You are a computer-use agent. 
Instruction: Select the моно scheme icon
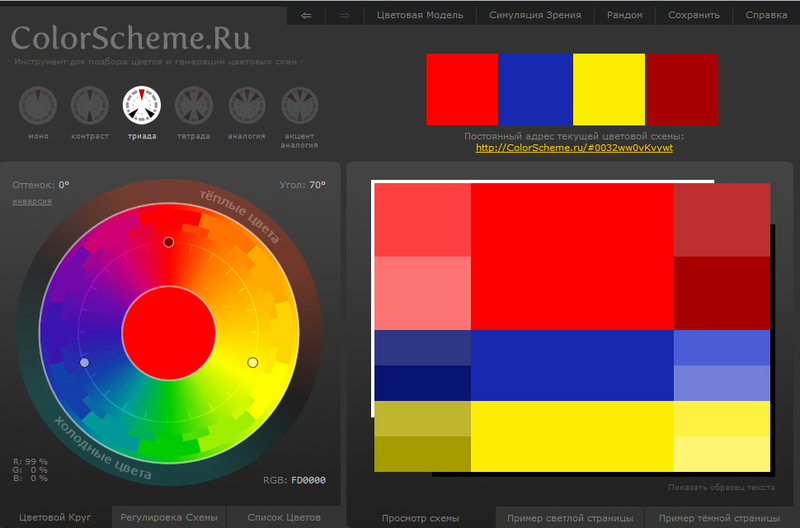pyautogui.click(x=38, y=106)
